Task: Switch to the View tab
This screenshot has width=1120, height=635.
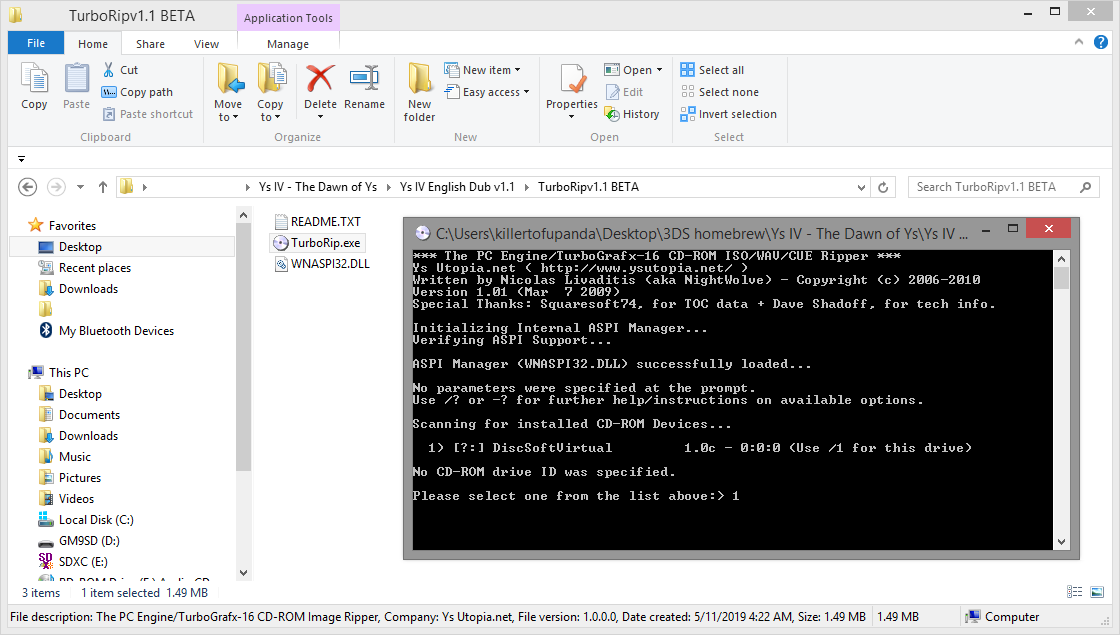Action: click(206, 44)
